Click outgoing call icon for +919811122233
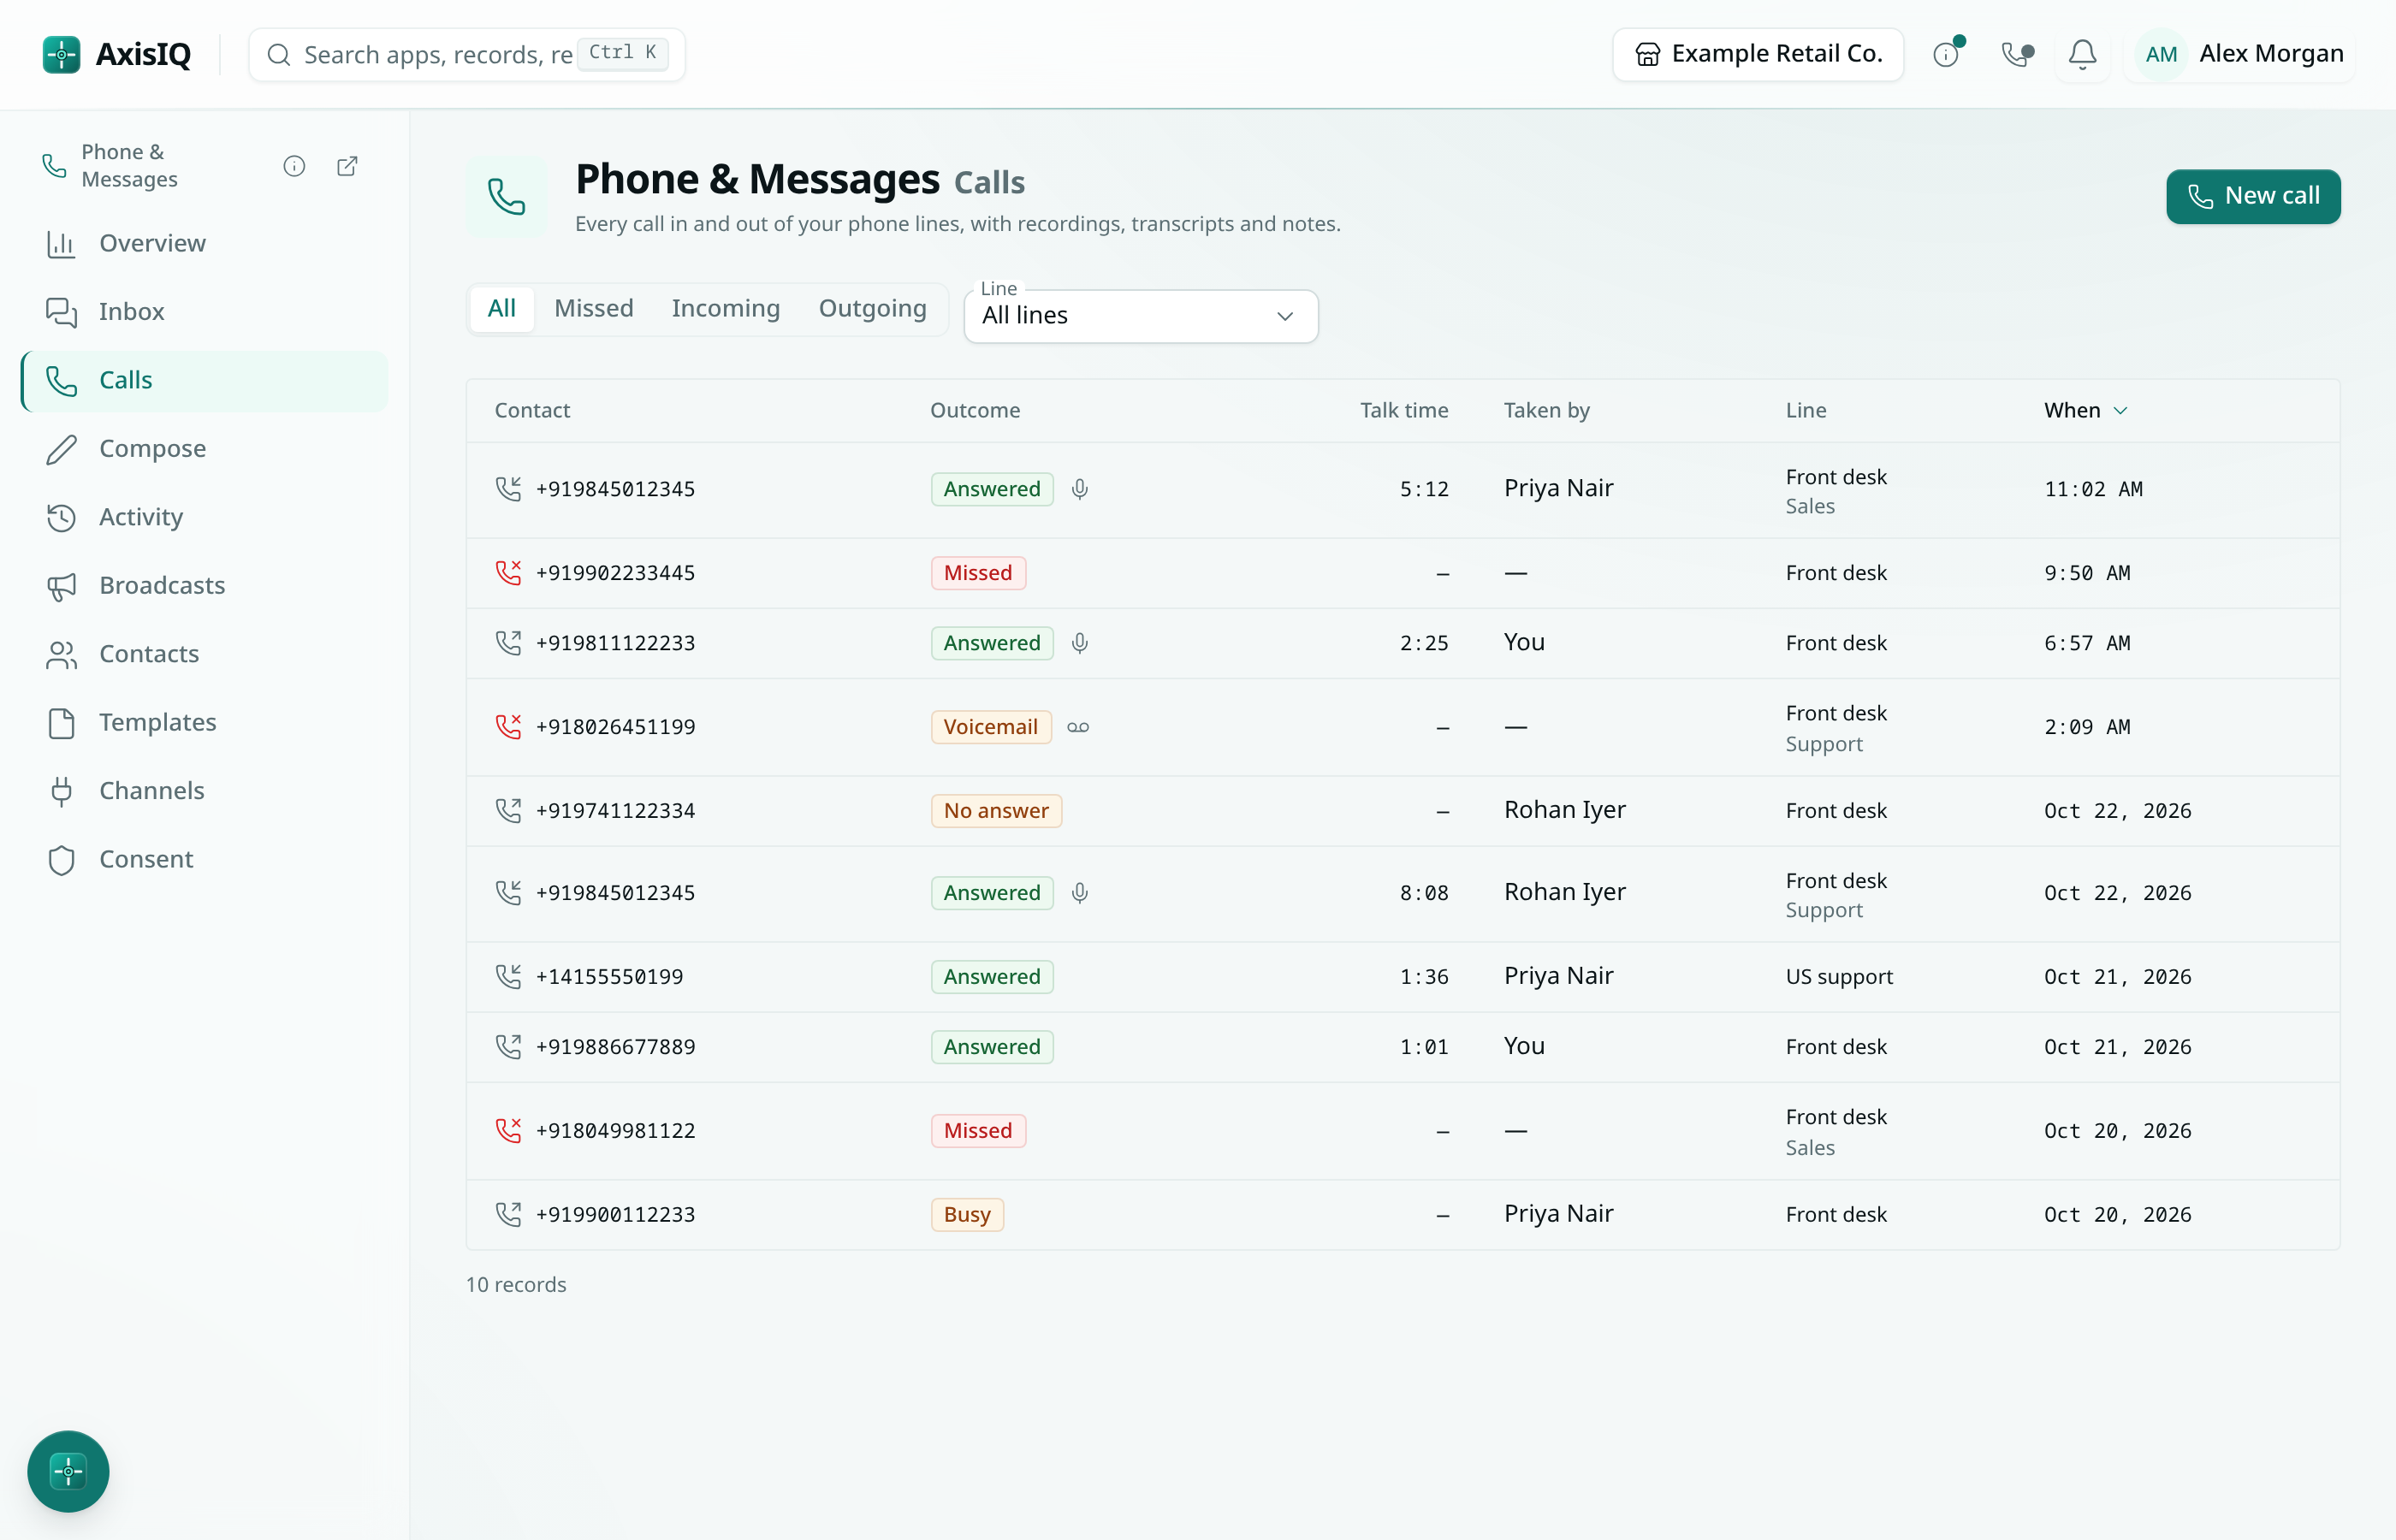2396x1540 pixels. pos(508,643)
